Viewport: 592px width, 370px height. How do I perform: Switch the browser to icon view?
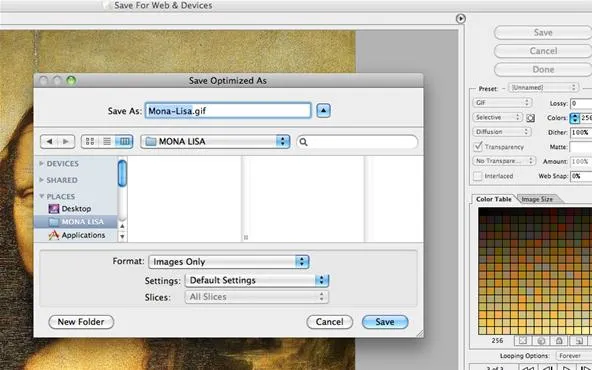click(90, 142)
